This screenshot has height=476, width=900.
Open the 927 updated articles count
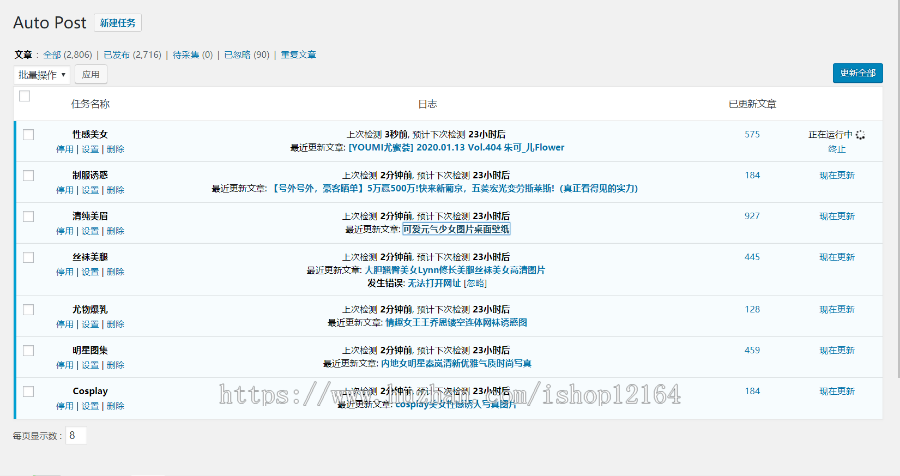tap(752, 216)
